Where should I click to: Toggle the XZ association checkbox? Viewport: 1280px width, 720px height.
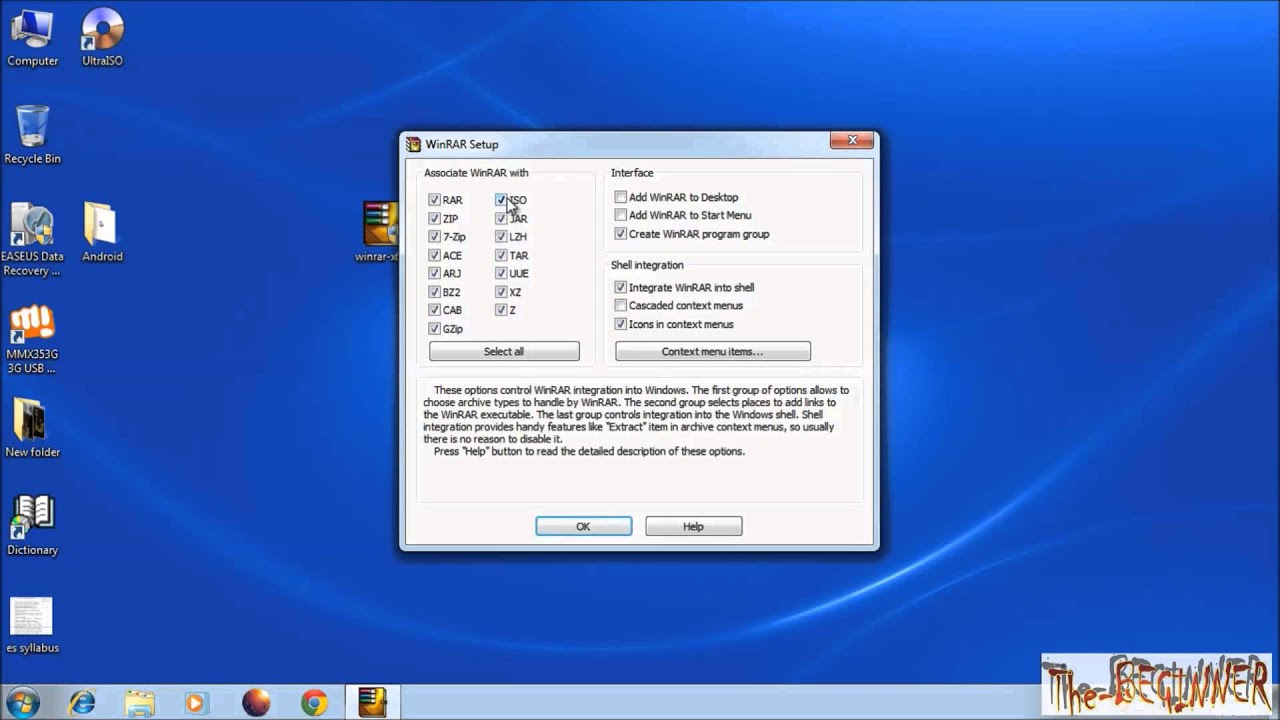(501, 292)
